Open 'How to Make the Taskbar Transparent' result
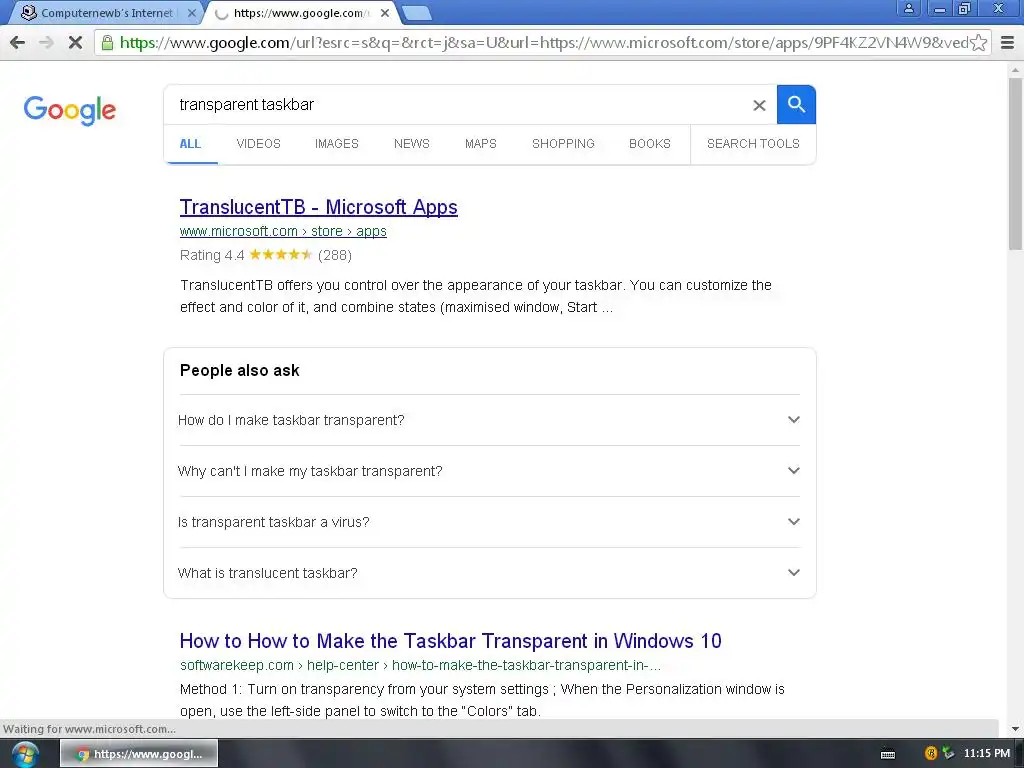Image resolution: width=1024 pixels, height=768 pixels. click(451, 641)
